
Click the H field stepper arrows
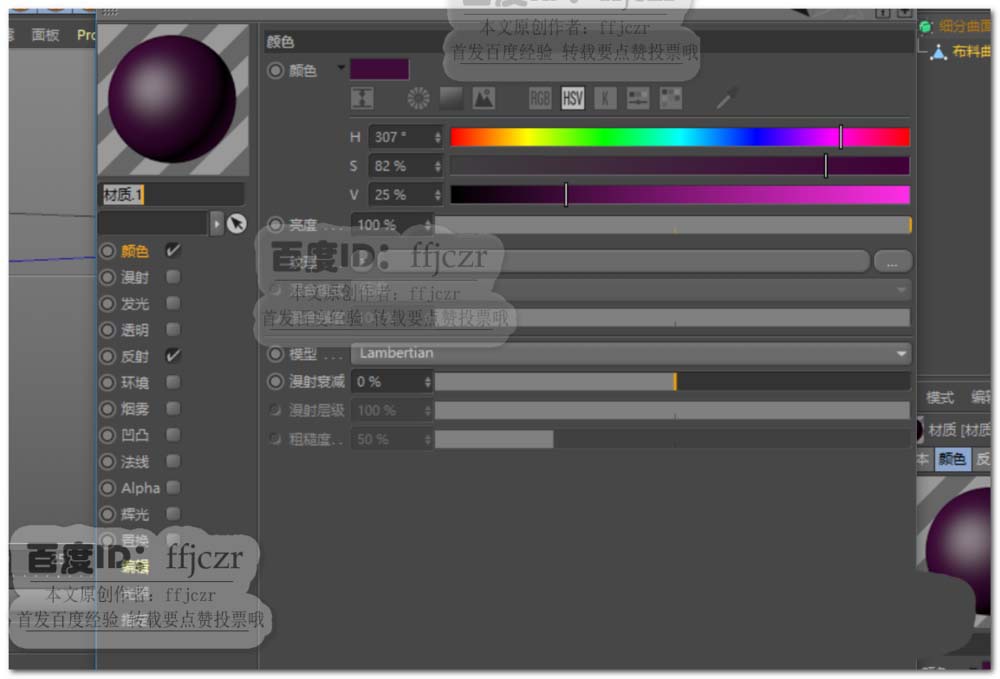tap(438, 137)
